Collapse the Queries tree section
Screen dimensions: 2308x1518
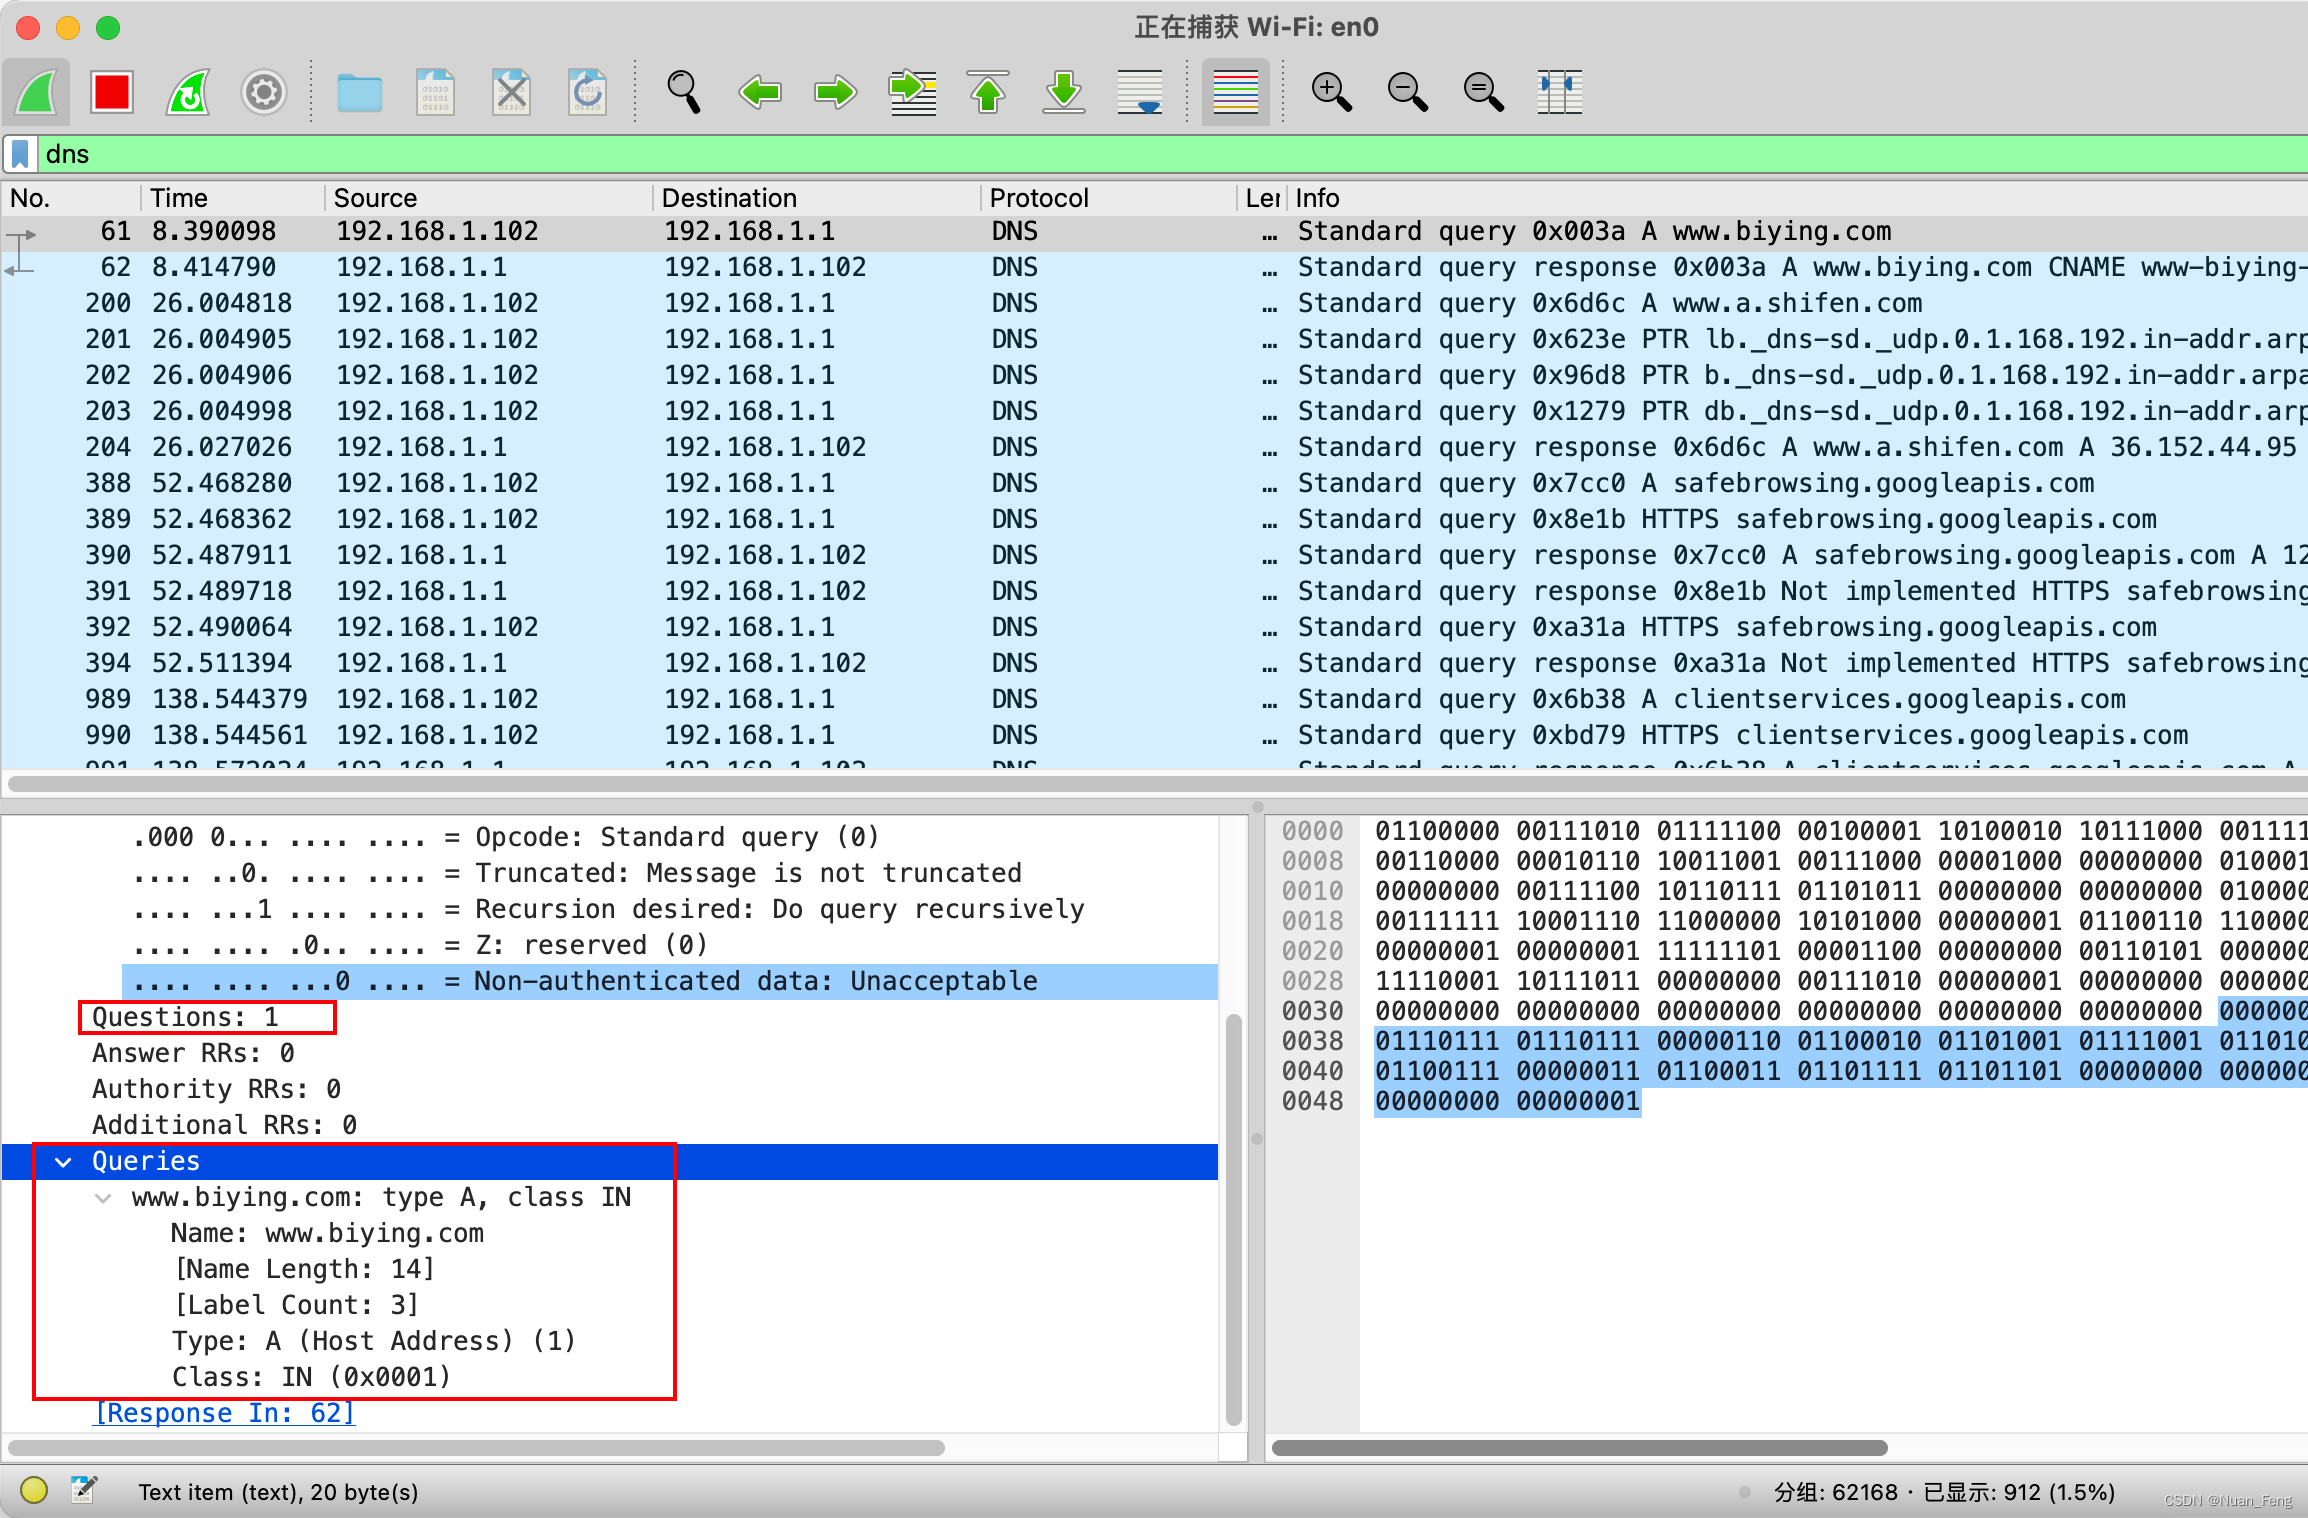click(x=63, y=1162)
